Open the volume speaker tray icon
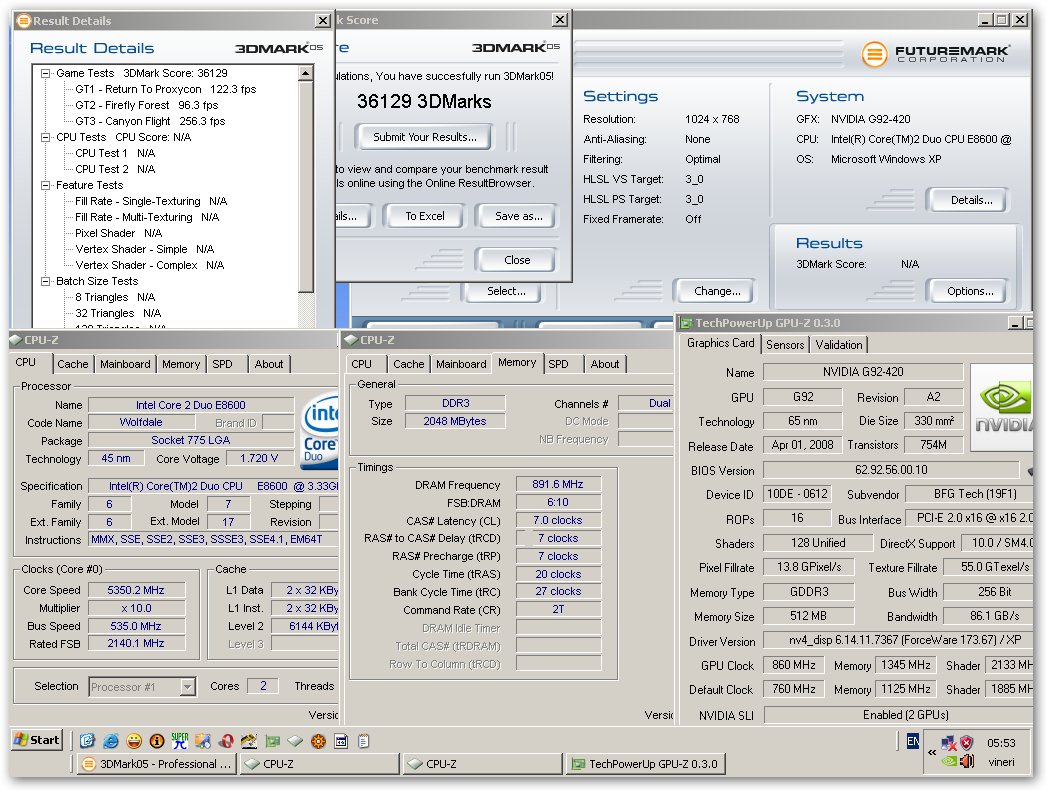The height and width of the screenshot is (791, 1047). pos(967,761)
